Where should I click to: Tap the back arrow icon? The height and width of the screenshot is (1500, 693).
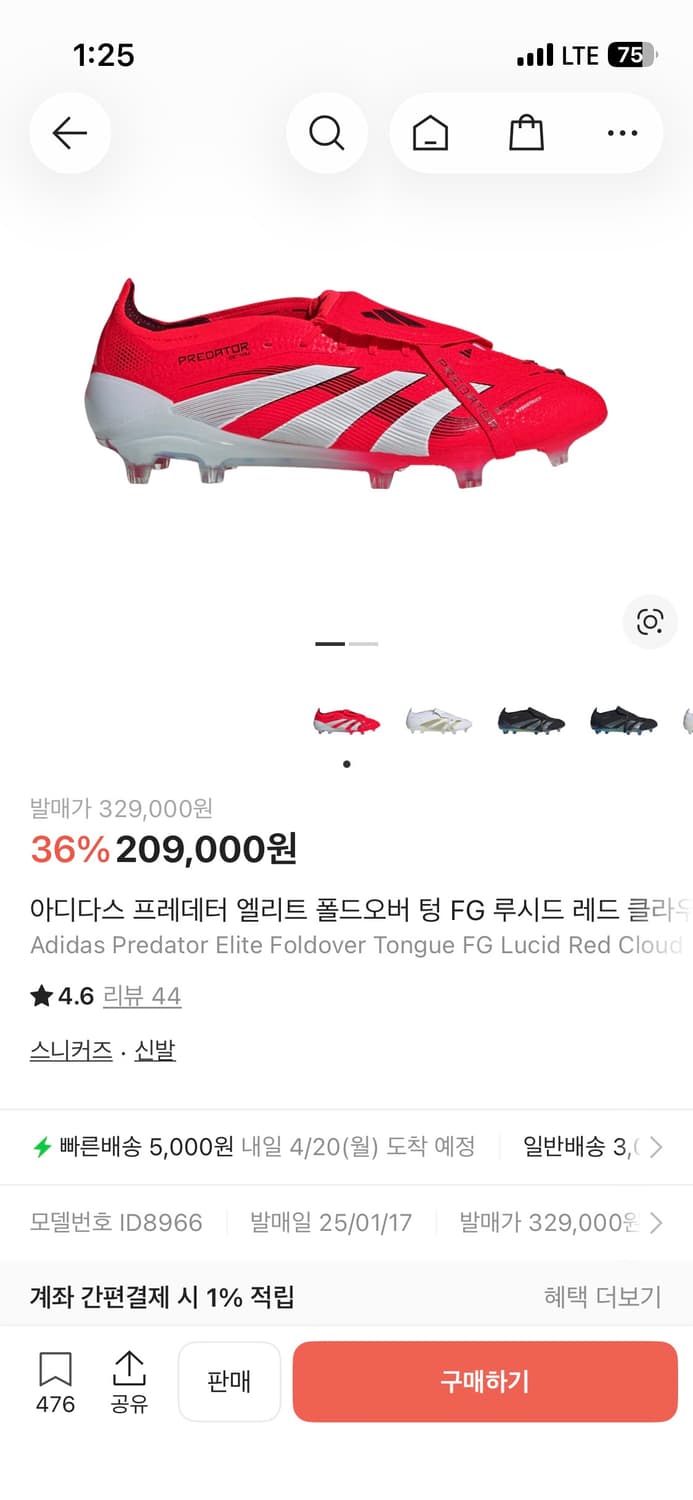click(x=69, y=133)
